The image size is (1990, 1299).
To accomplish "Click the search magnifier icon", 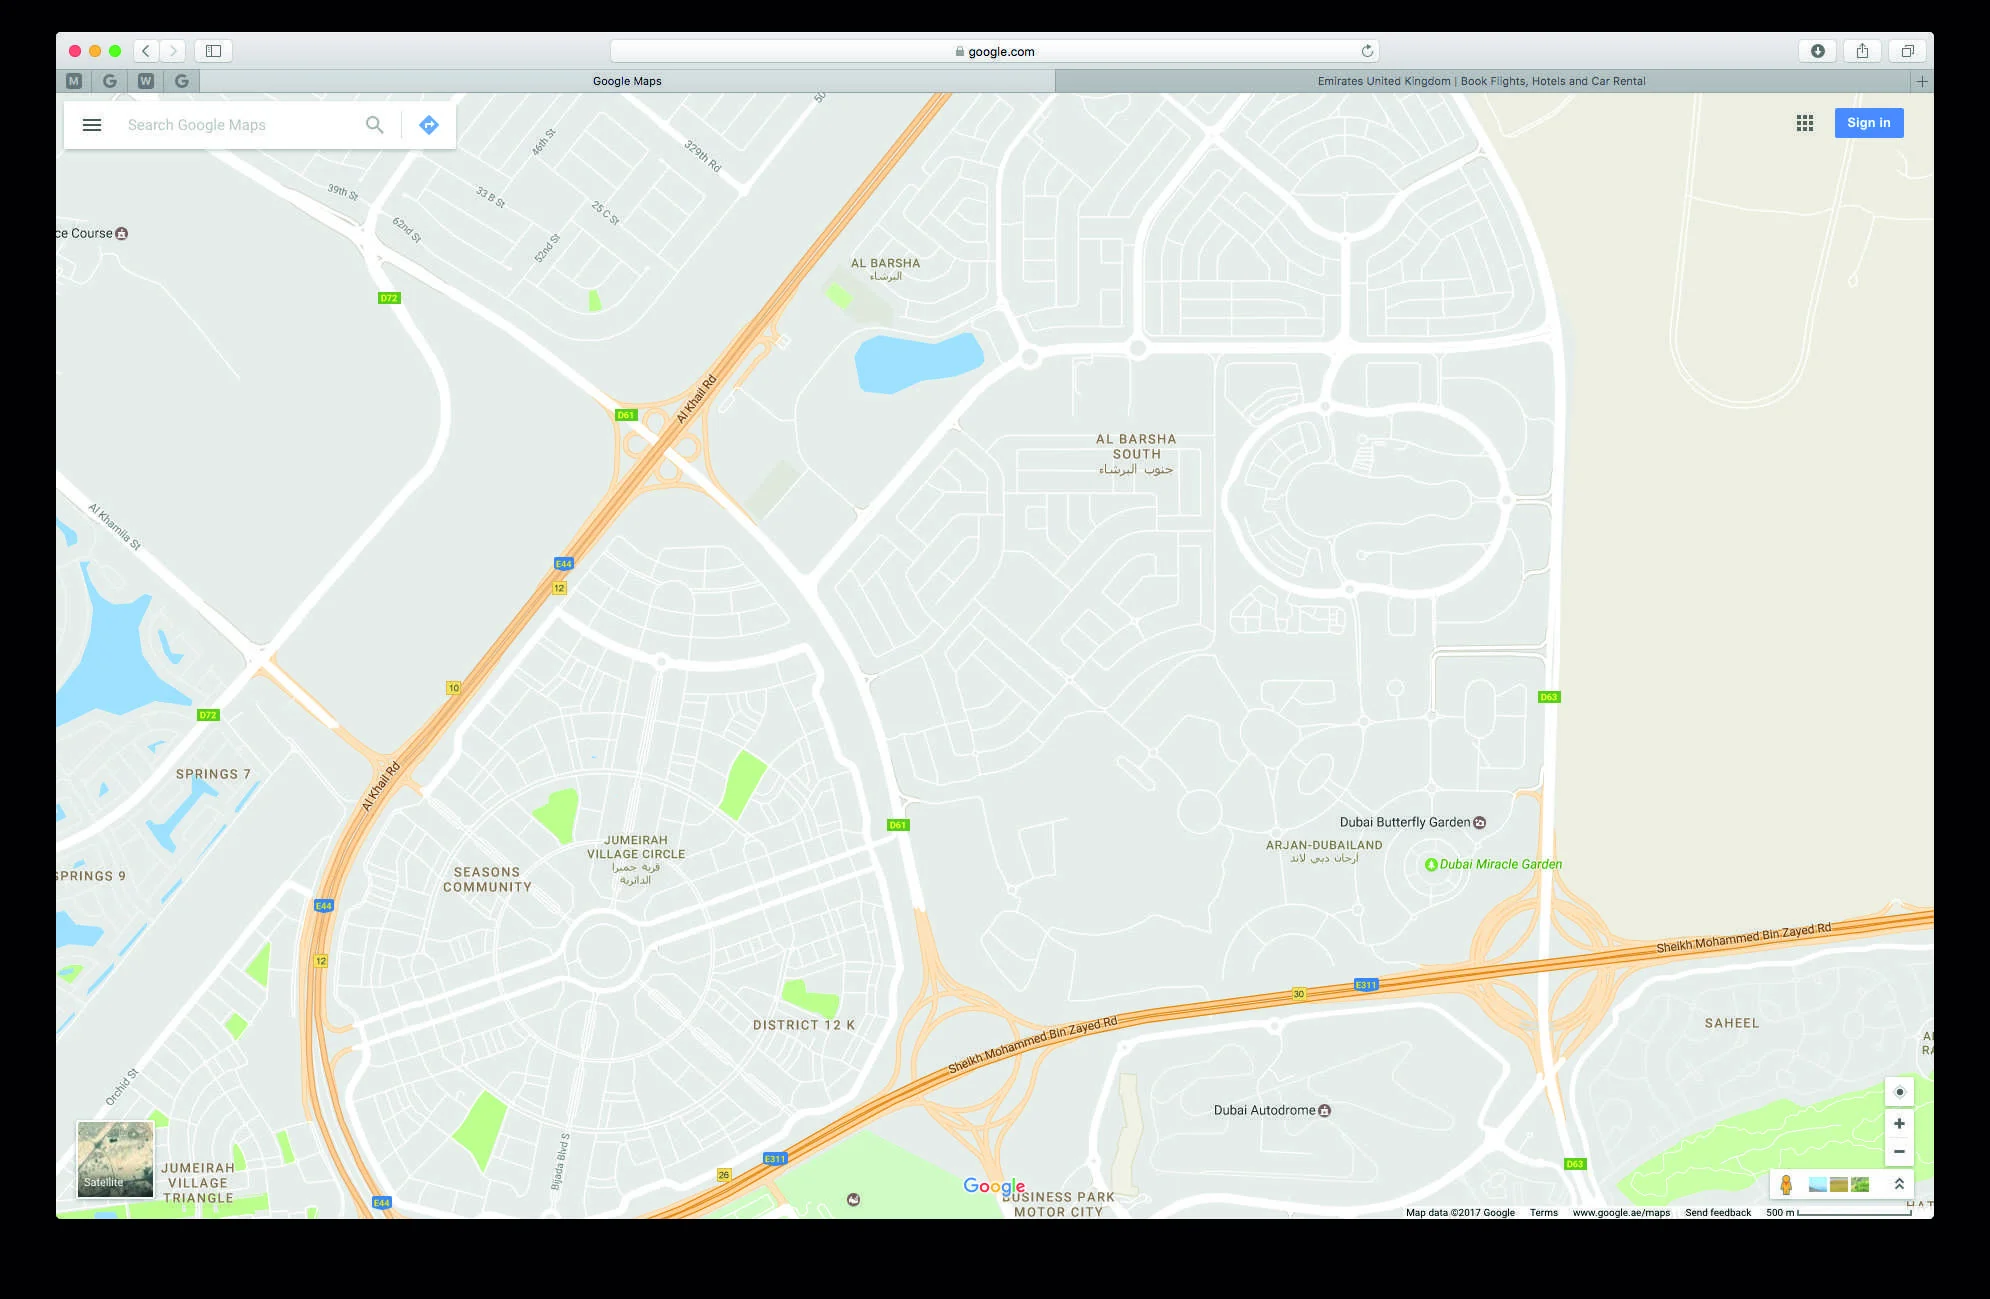I will (x=375, y=125).
